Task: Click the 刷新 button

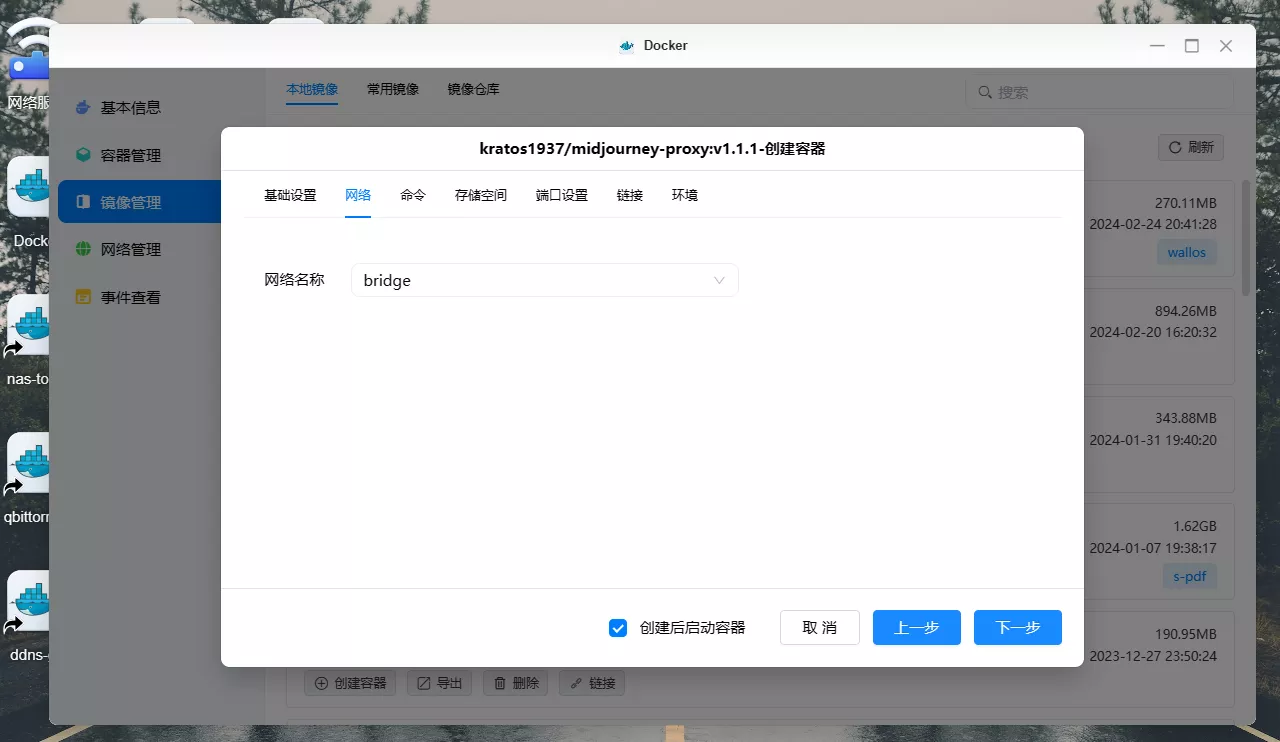Action: point(1191,147)
